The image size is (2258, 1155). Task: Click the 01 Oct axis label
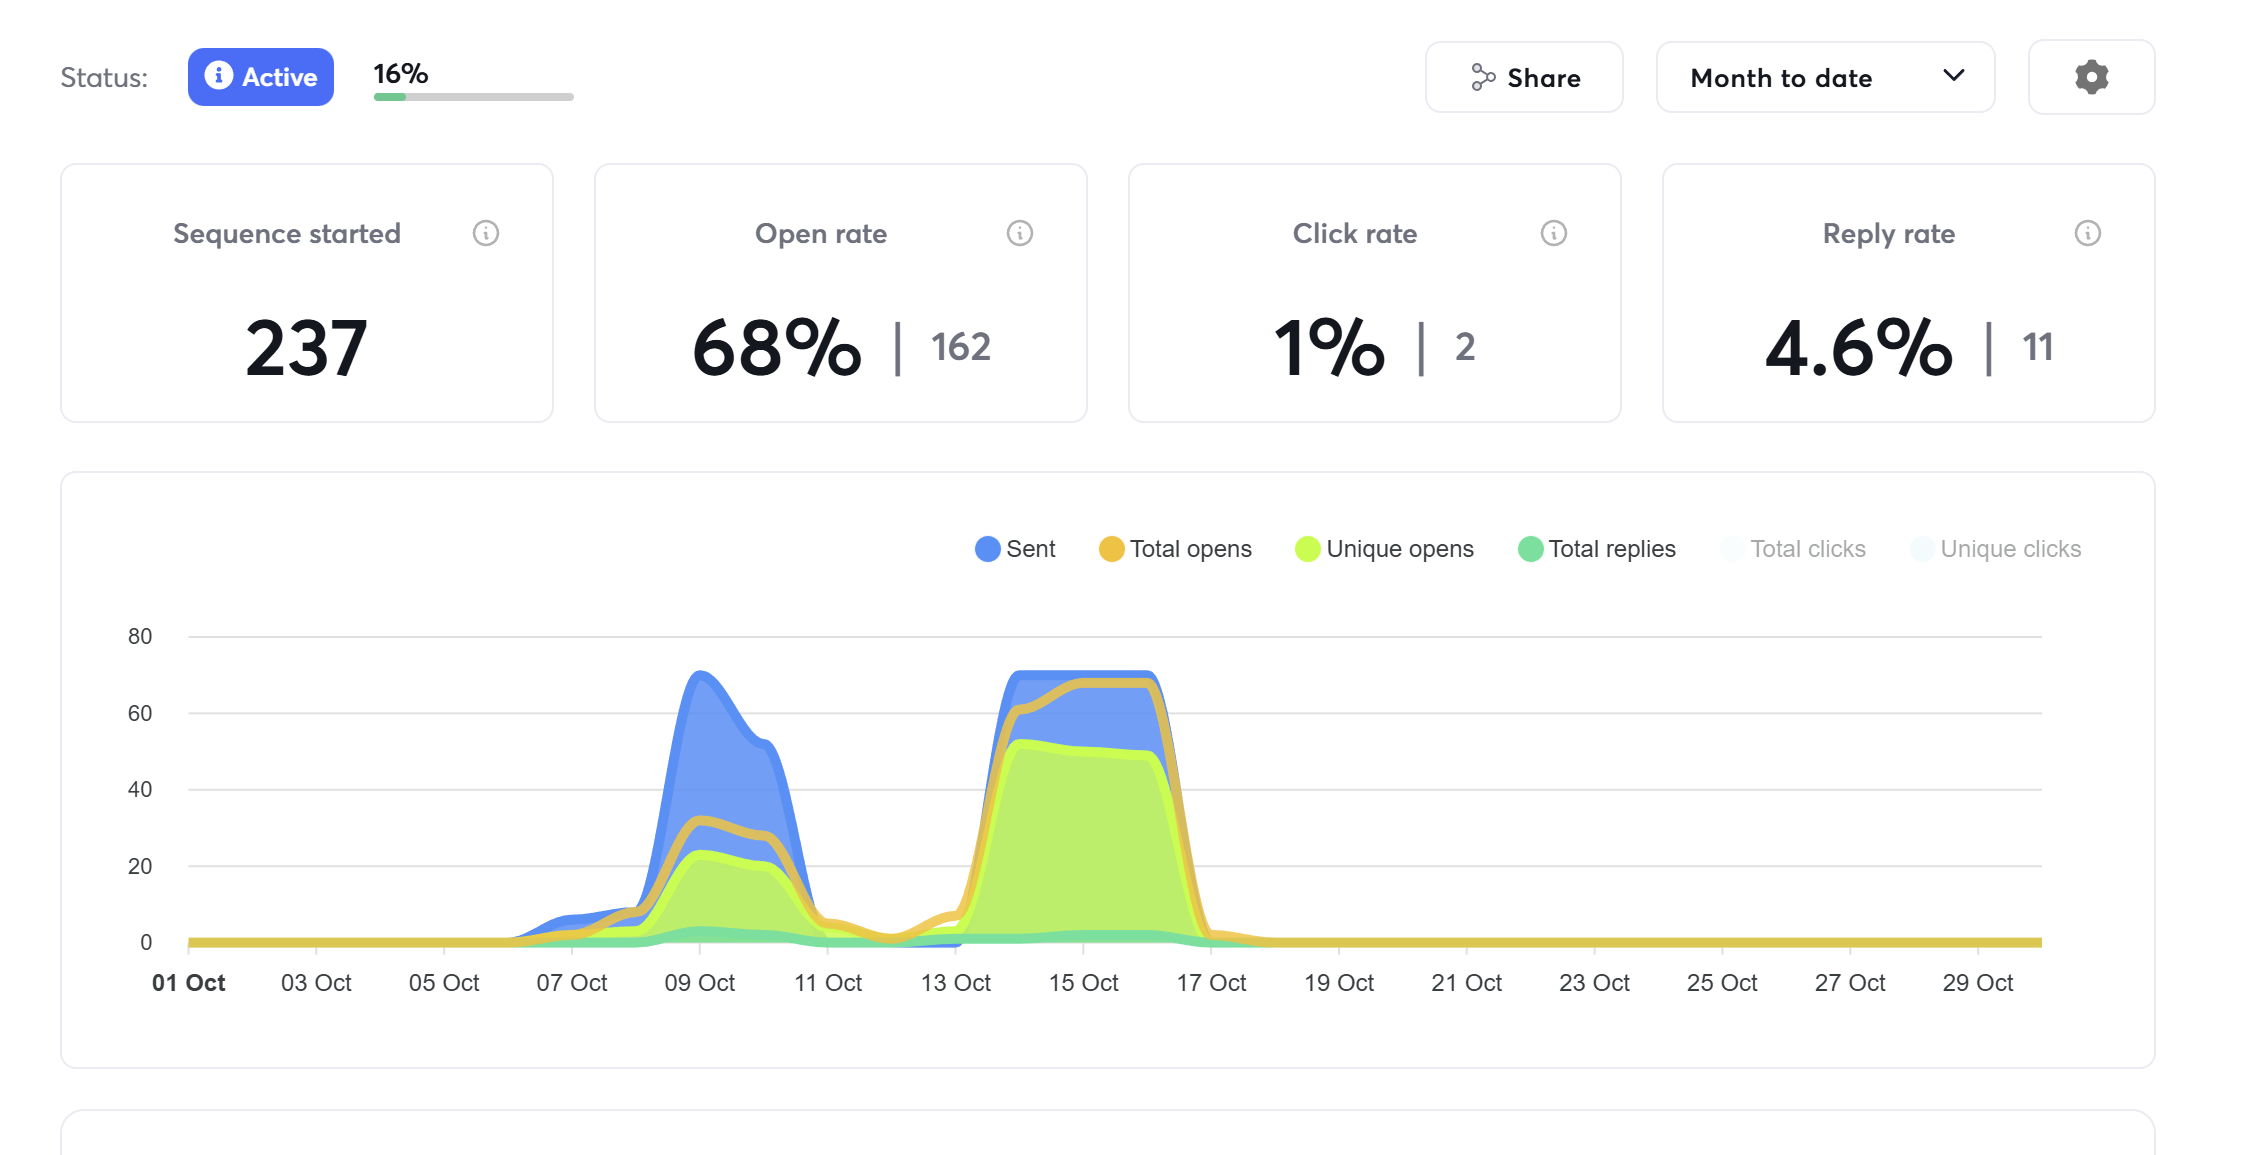point(187,982)
